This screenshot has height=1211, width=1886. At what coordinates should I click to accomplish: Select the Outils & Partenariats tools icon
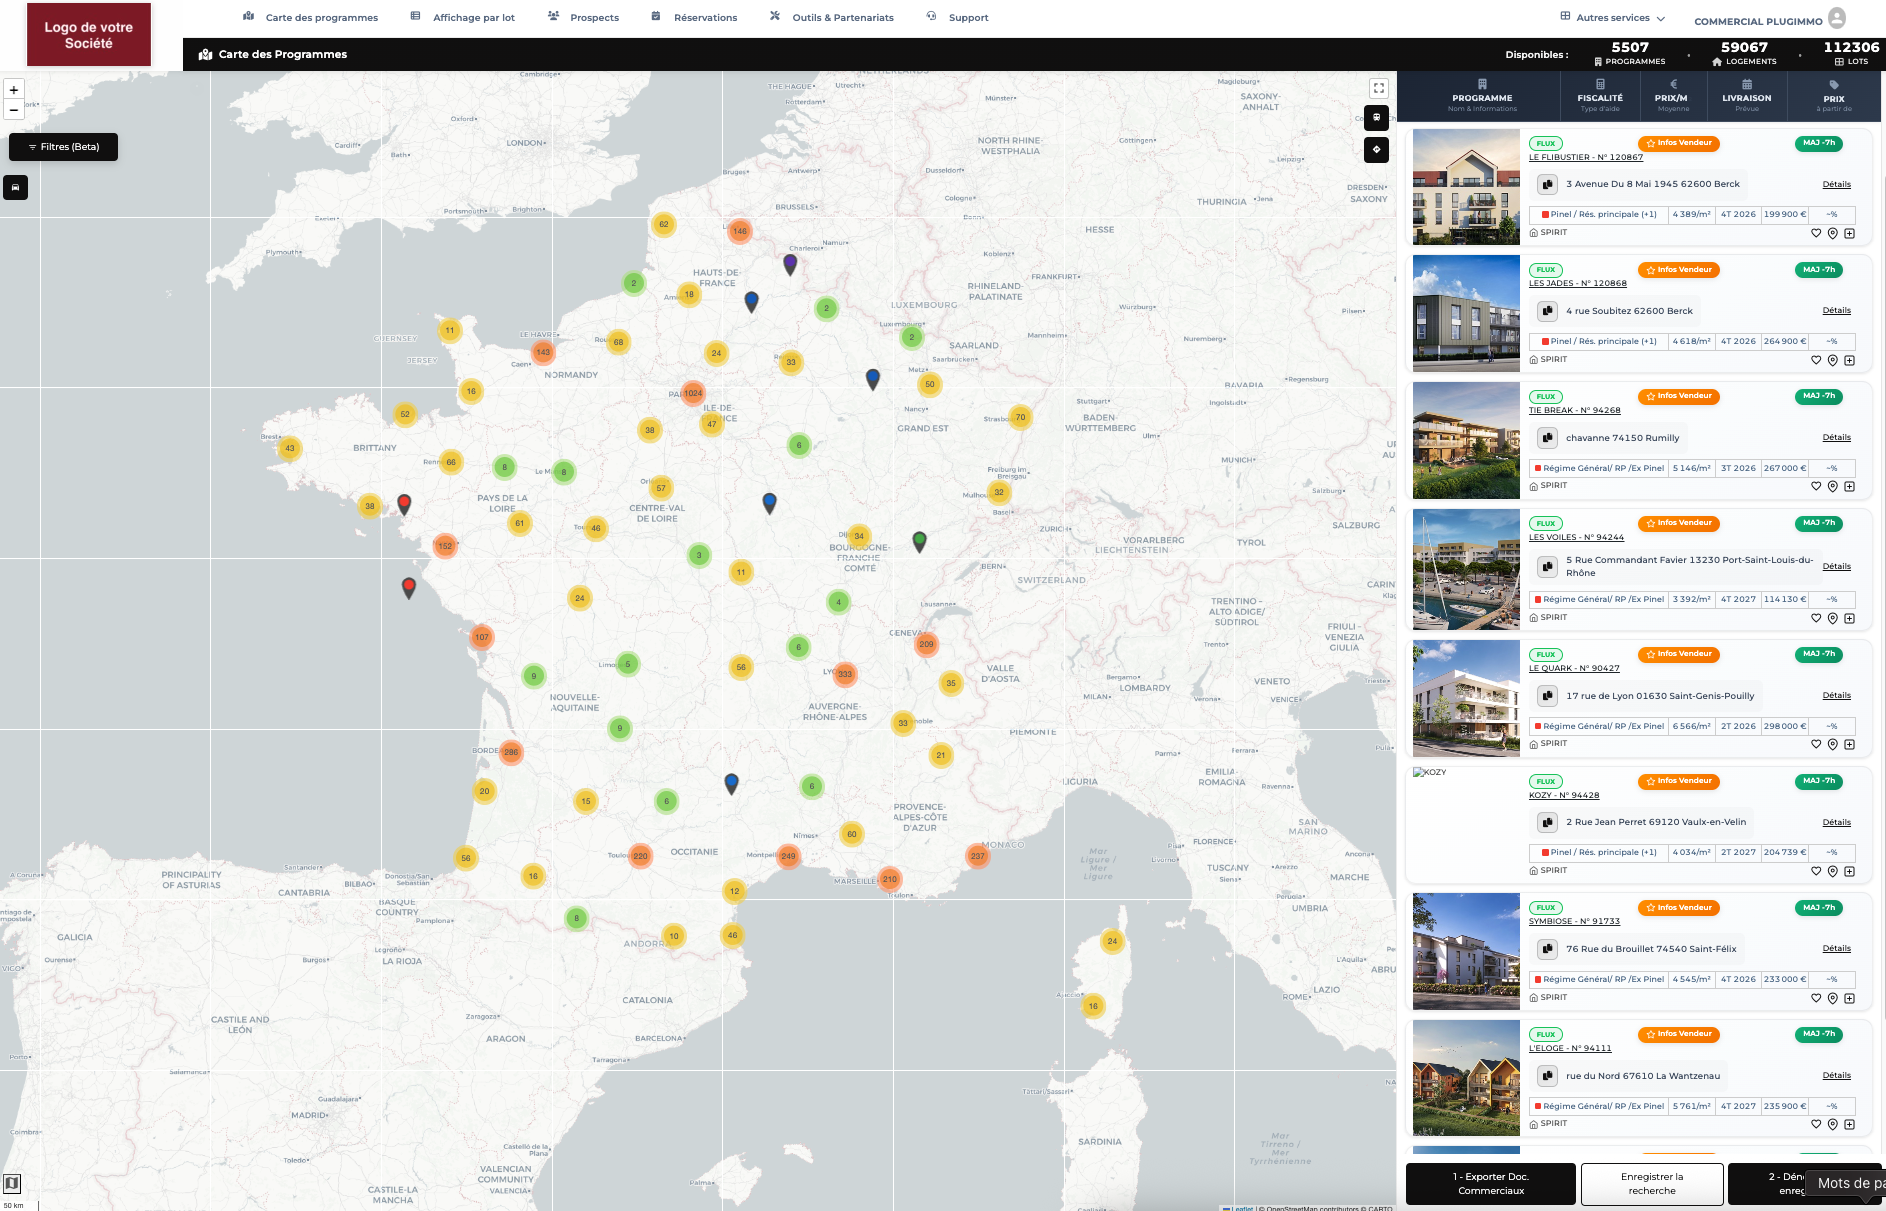[x=774, y=16]
